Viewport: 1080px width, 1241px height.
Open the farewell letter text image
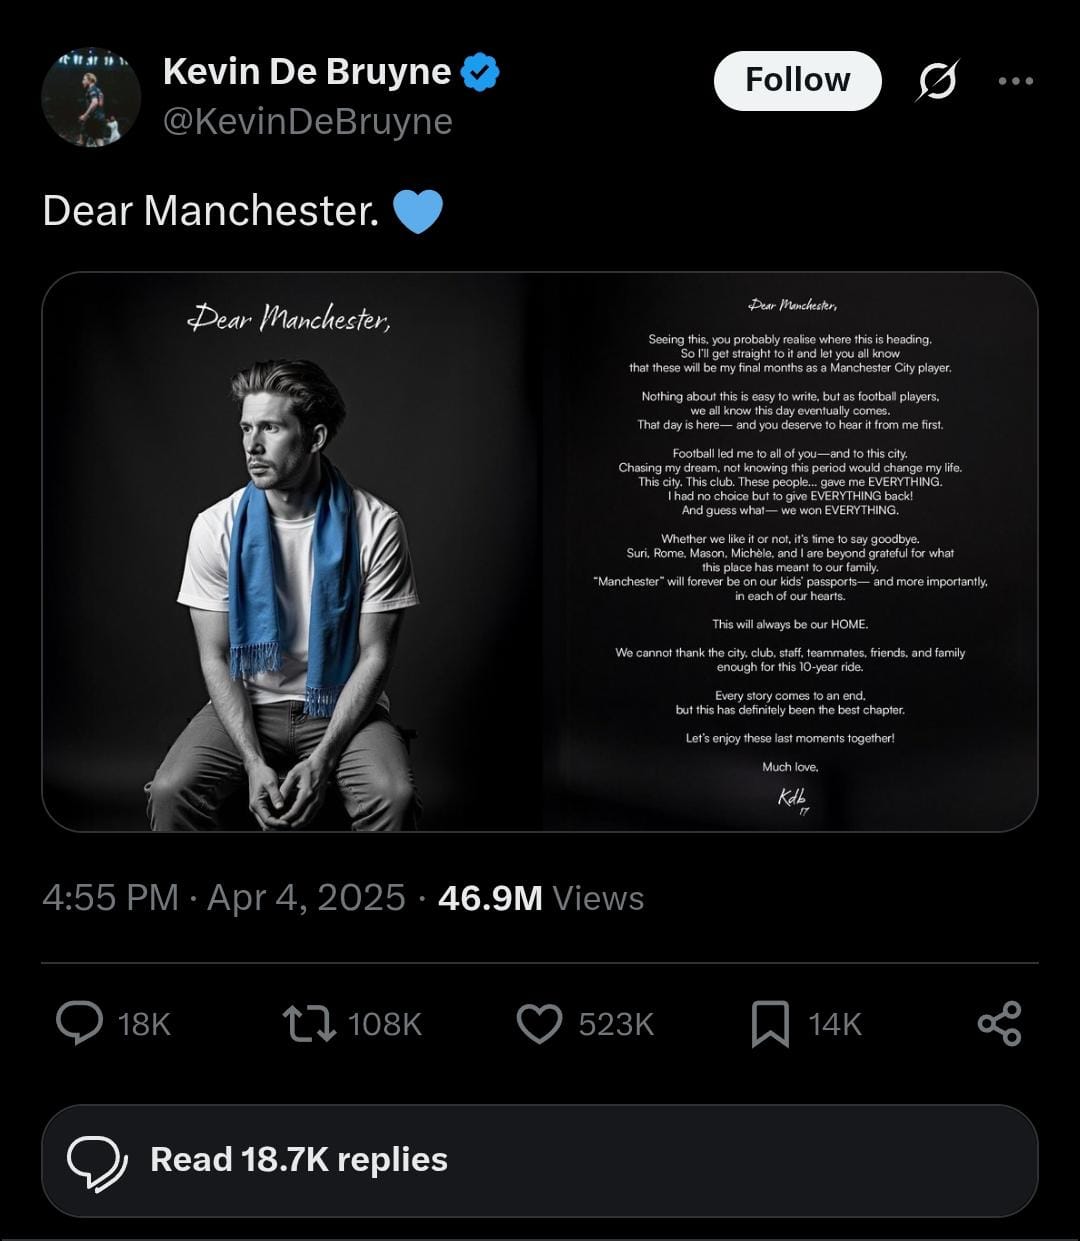coord(790,551)
